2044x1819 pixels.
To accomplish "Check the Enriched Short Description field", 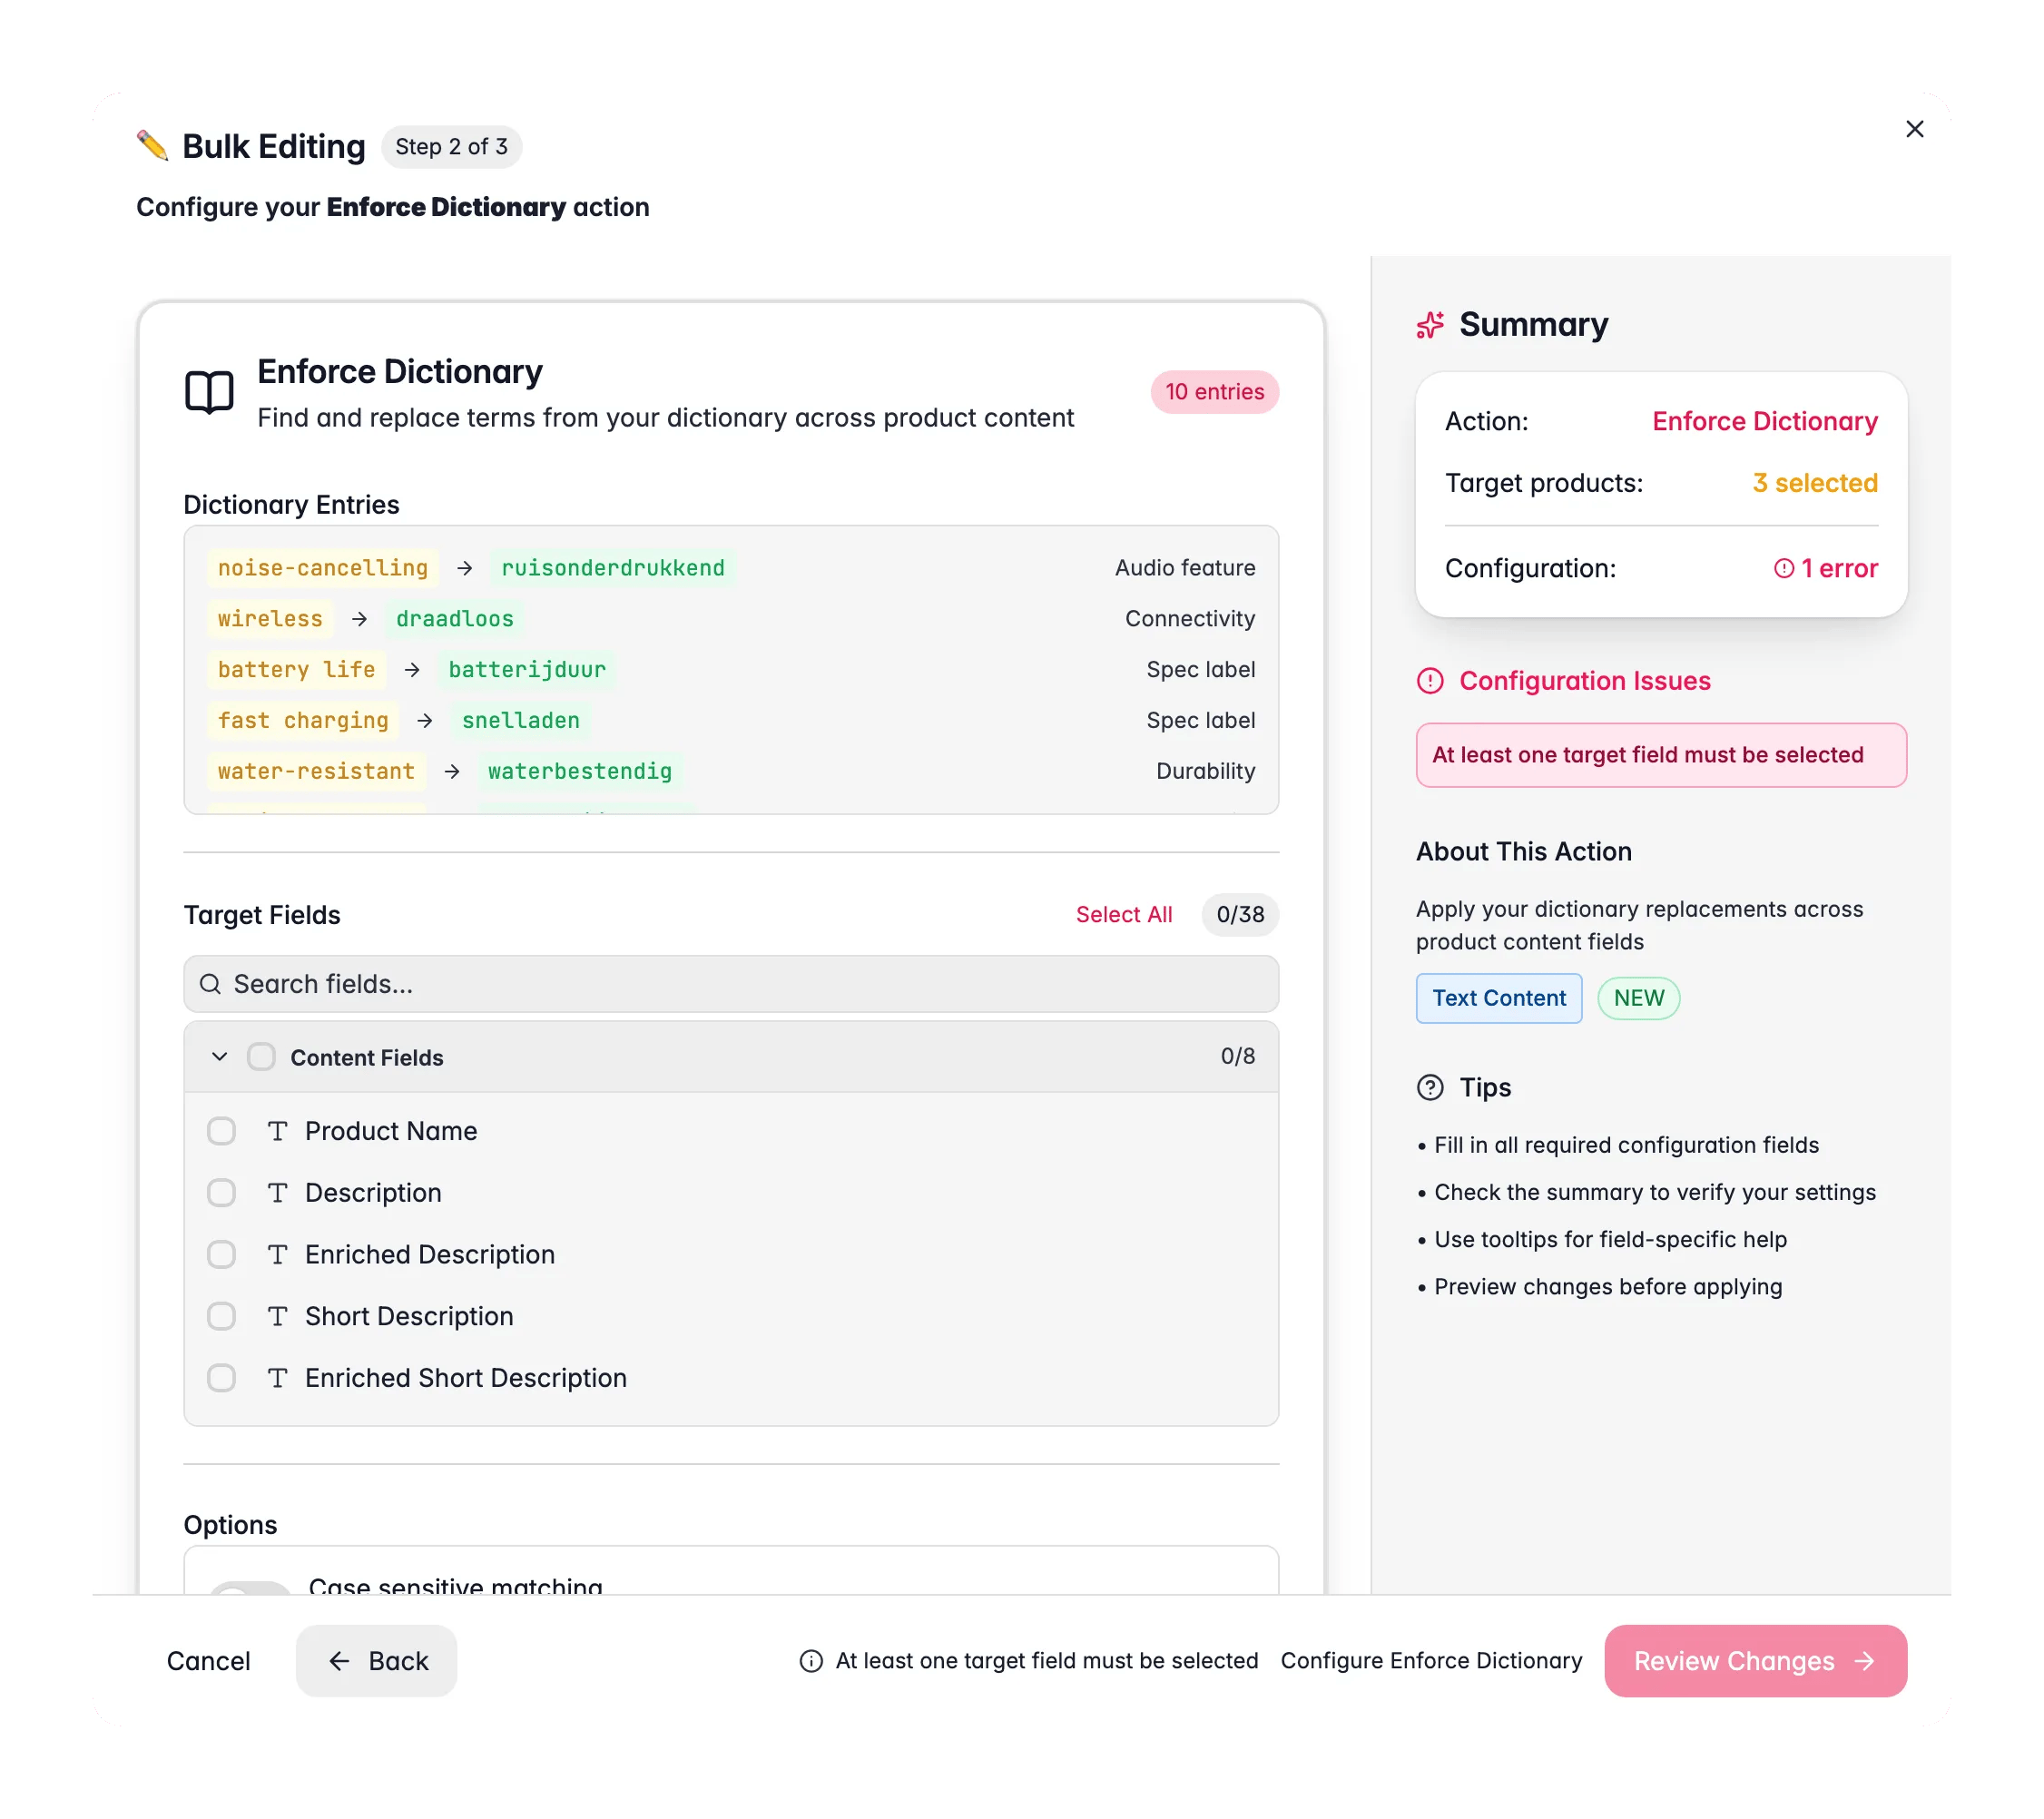I will tap(221, 1378).
